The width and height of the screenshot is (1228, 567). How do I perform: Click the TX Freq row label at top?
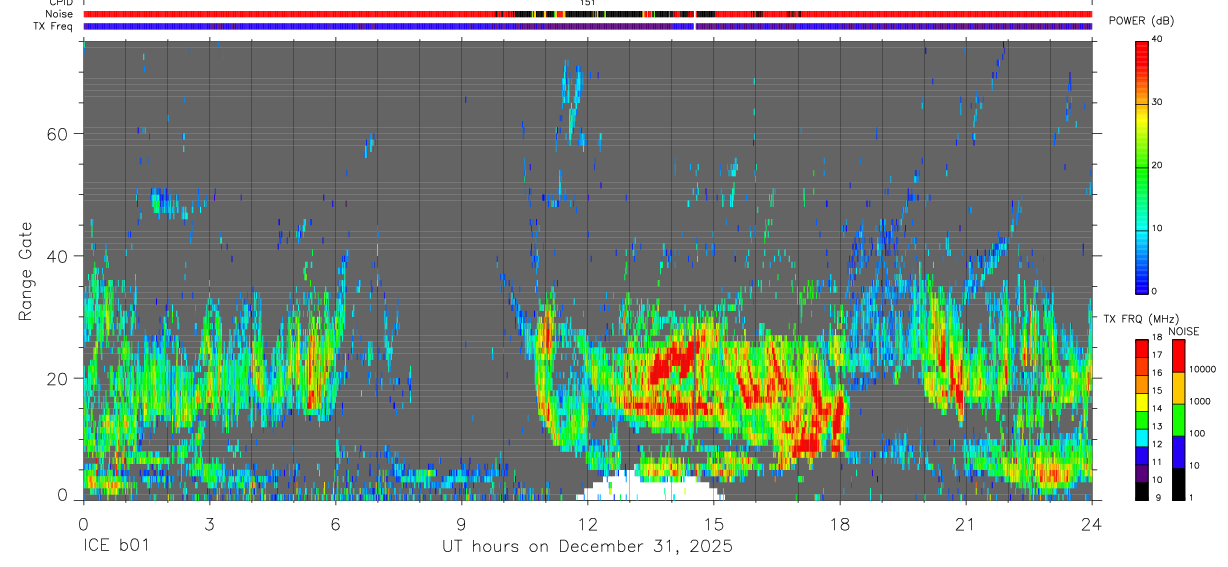53,26
